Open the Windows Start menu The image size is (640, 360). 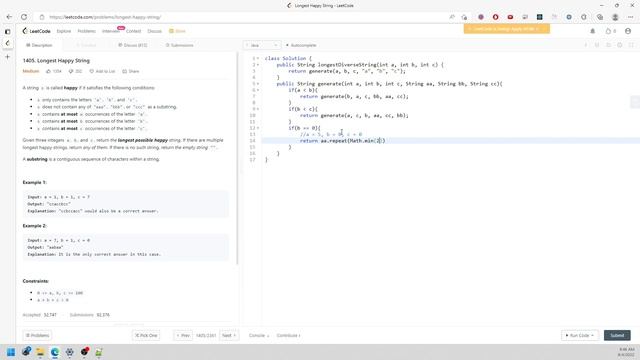(11, 352)
